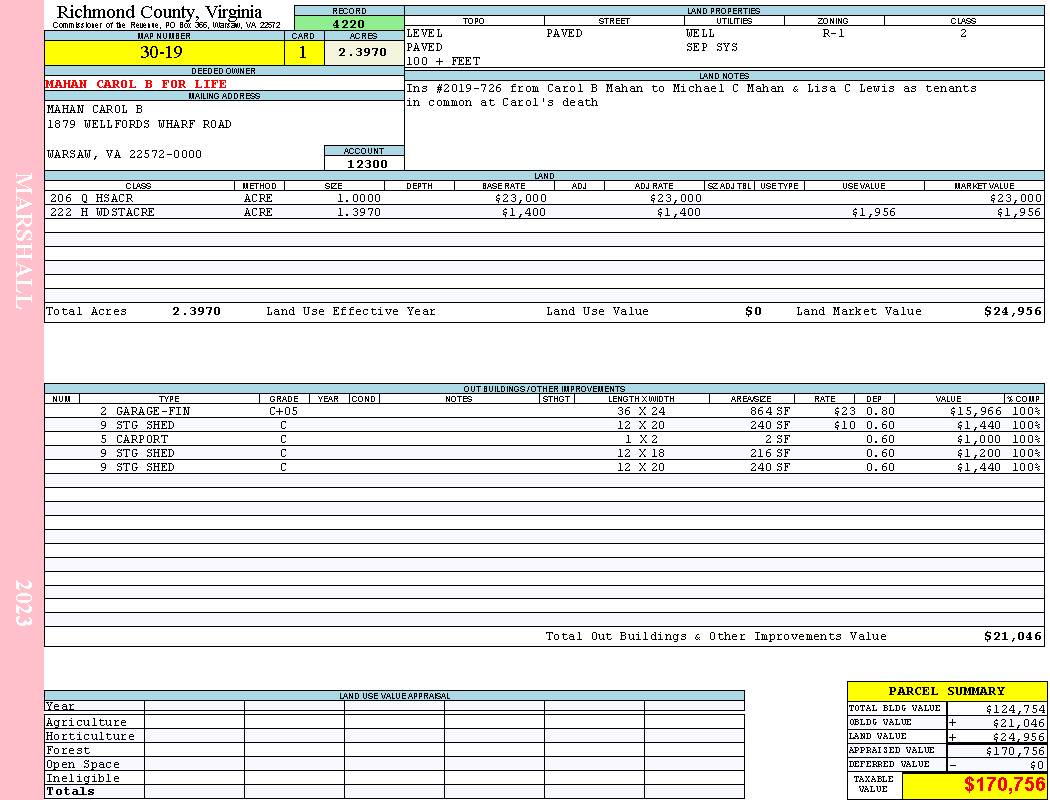
Task: Click red TAXABLE VALUE $170,756
Action: coord(1005,784)
